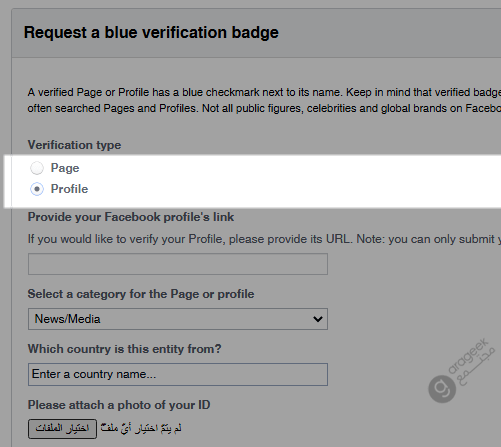Click the Arabic choose files button

(62, 429)
